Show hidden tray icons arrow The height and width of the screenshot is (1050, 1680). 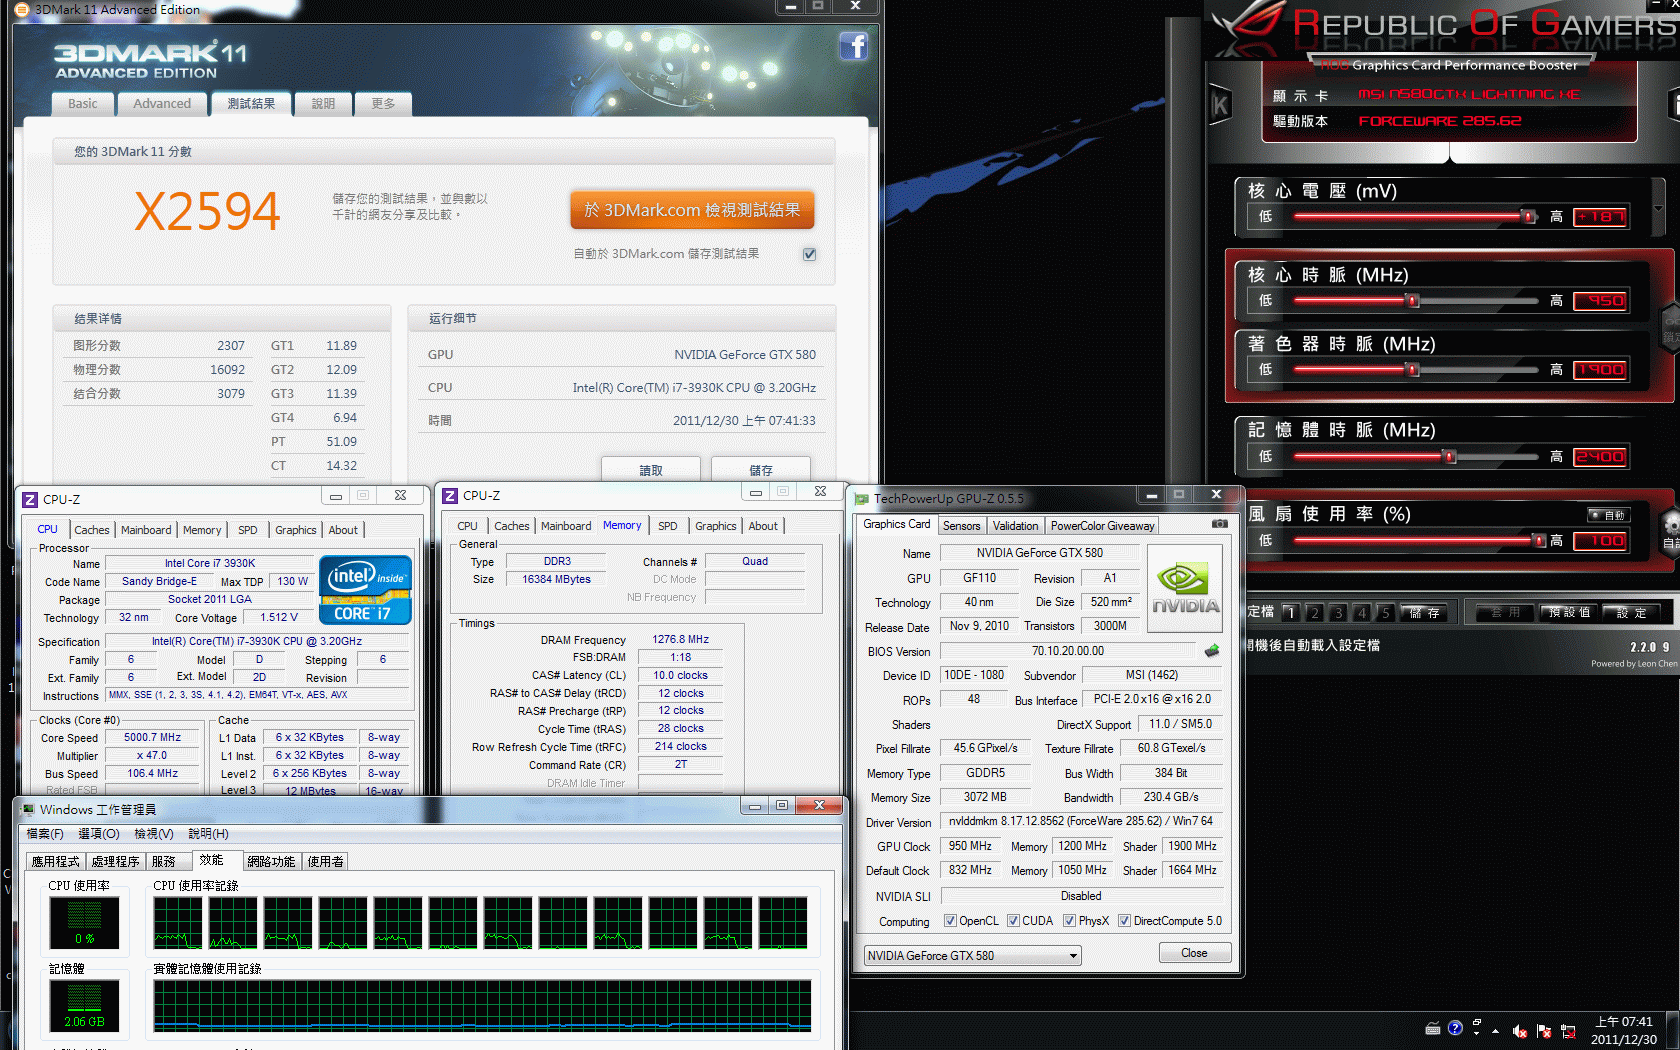[x=1496, y=1031]
